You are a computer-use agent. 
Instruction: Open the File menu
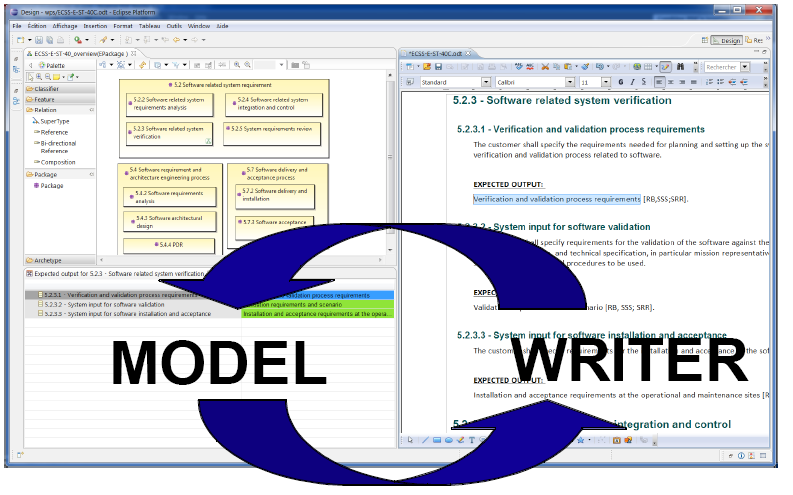(x=17, y=26)
